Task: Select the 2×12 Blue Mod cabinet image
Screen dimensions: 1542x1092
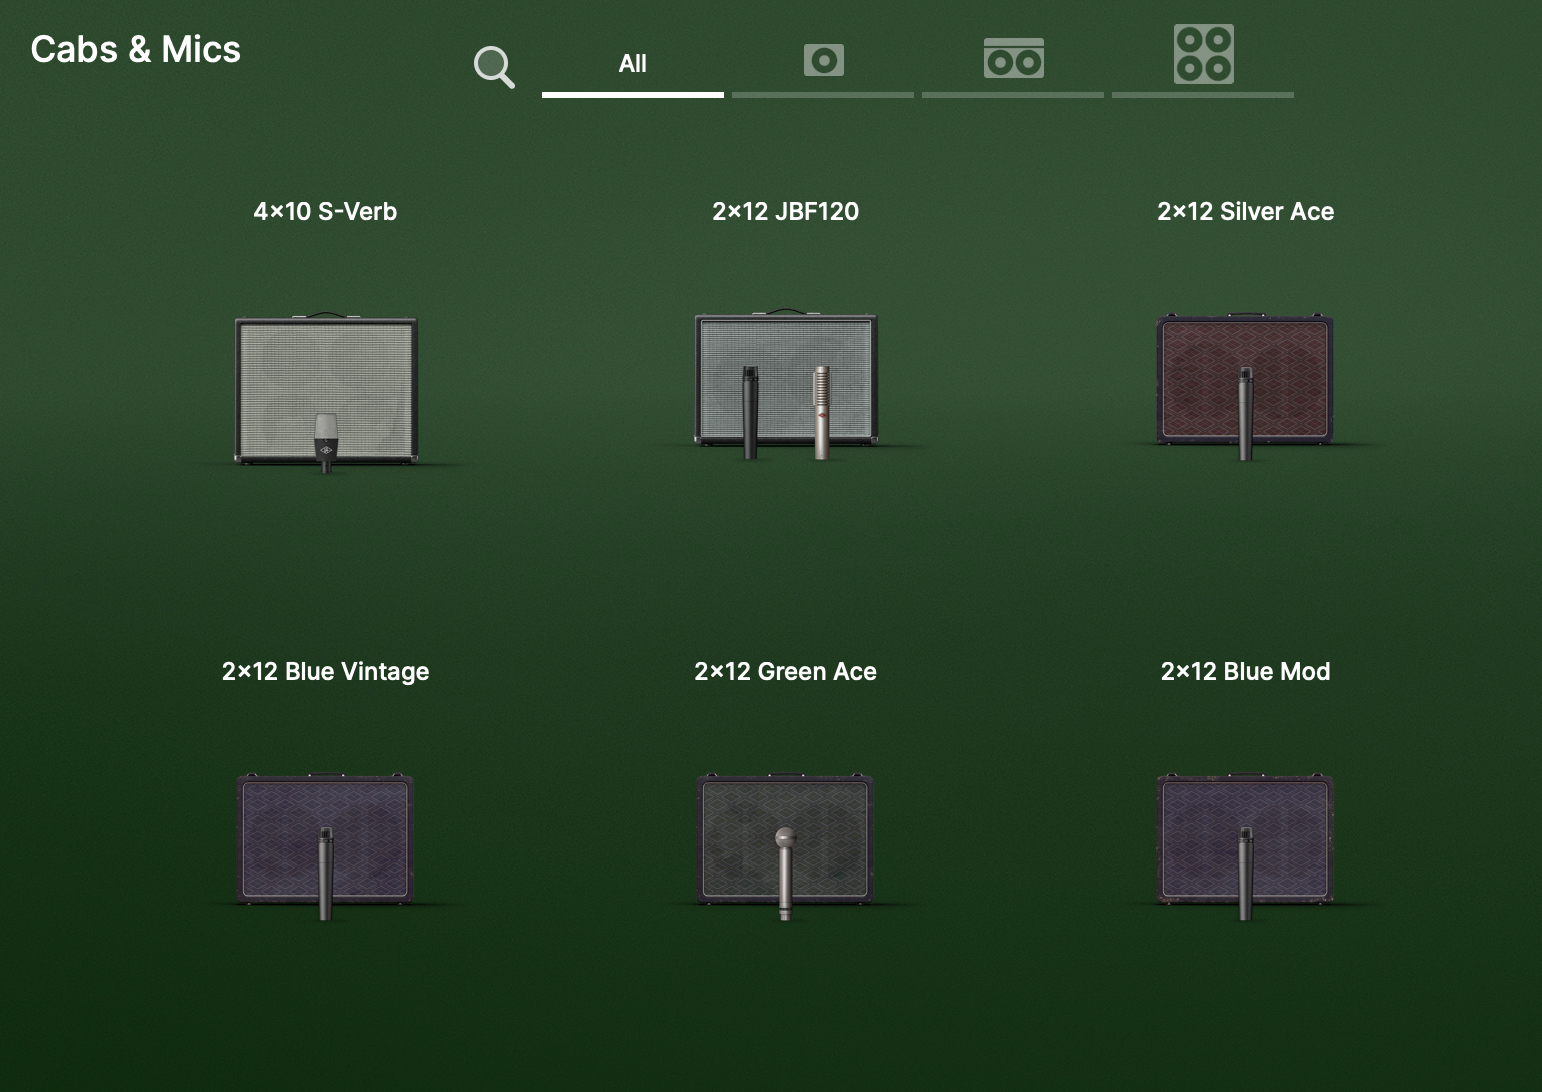Action: tap(1245, 840)
